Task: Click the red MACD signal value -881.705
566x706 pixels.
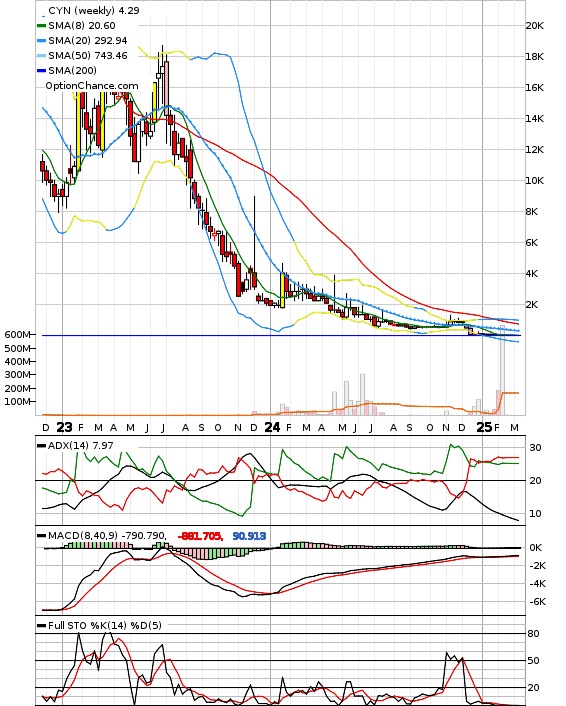Action: pyautogui.click(x=200, y=536)
